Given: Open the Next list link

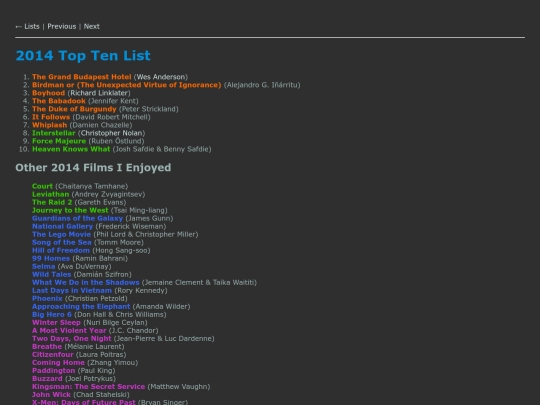Looking at the screenshot, I should click(92, 27).
